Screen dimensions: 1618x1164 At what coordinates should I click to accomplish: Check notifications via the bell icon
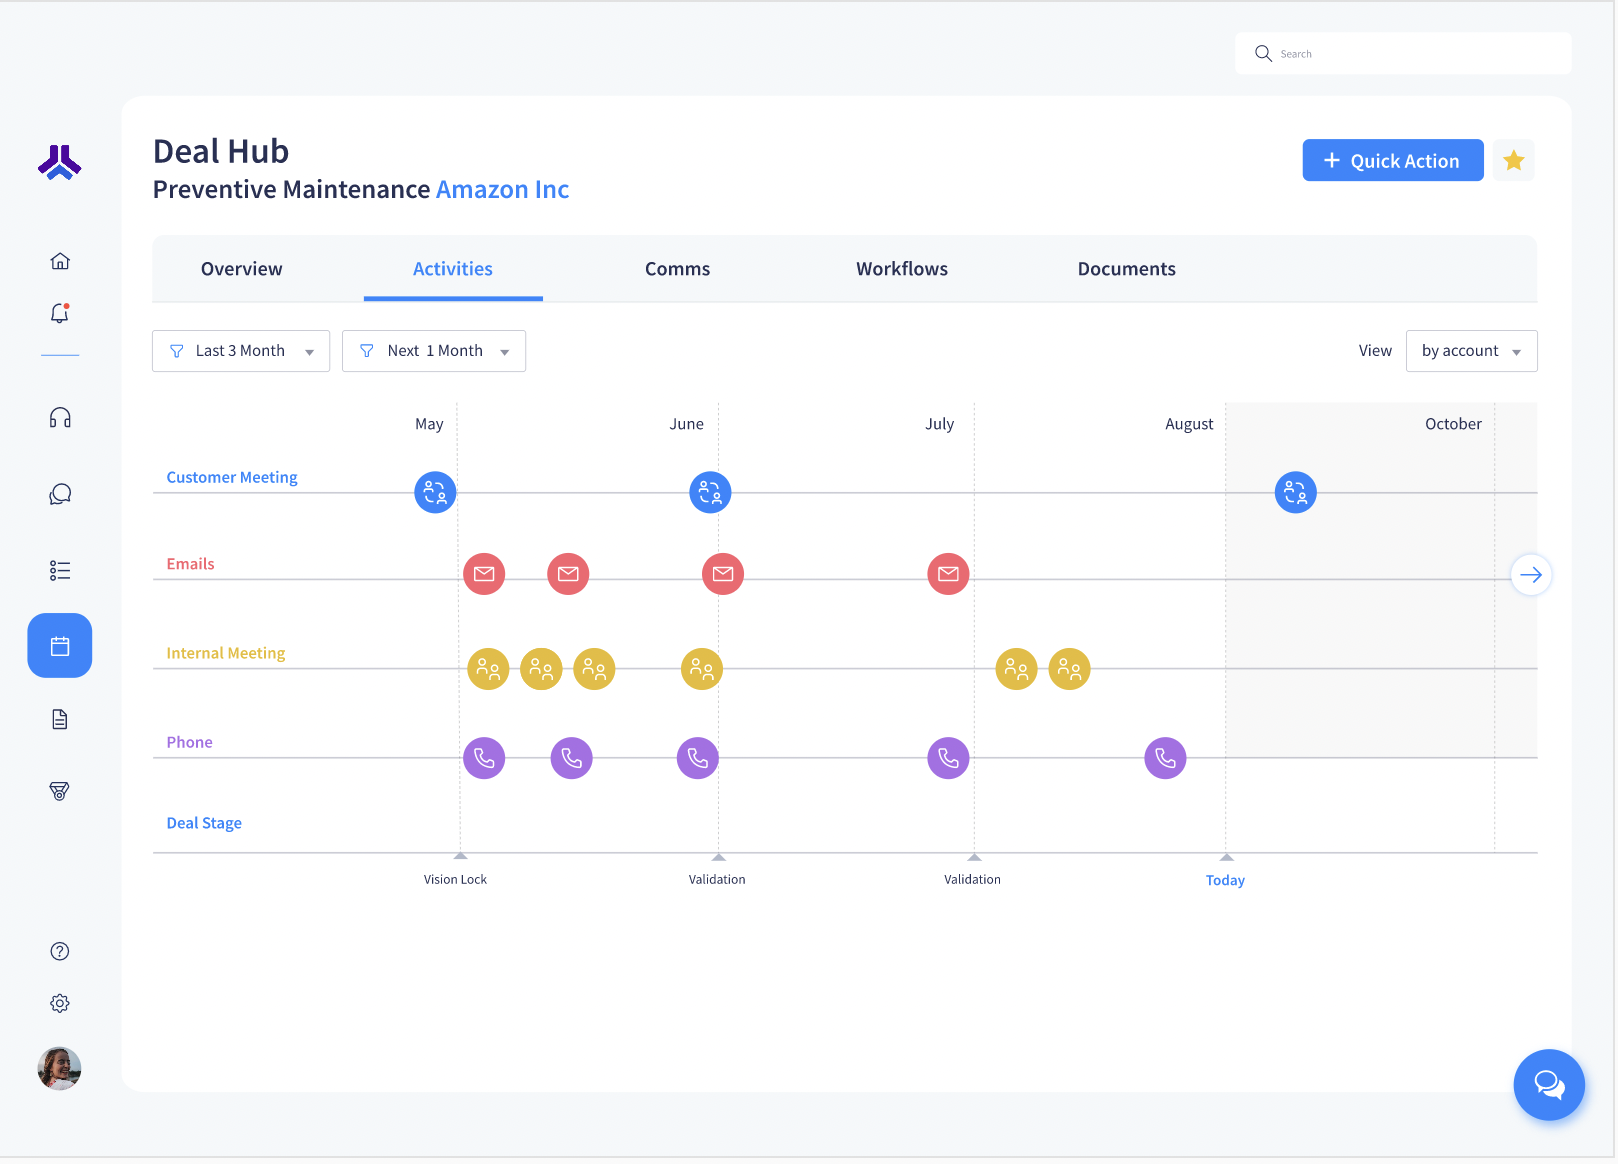click(59, 313)
